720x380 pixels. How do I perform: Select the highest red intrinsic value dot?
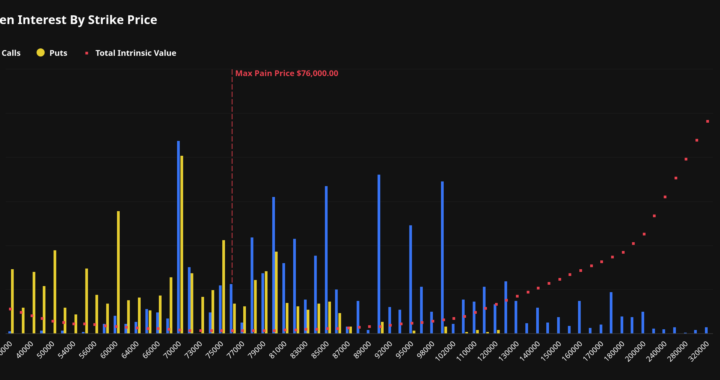pos(708,121)
